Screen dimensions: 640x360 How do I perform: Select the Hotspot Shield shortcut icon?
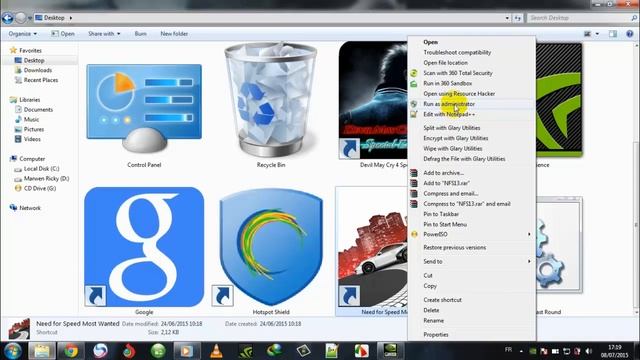271,247
